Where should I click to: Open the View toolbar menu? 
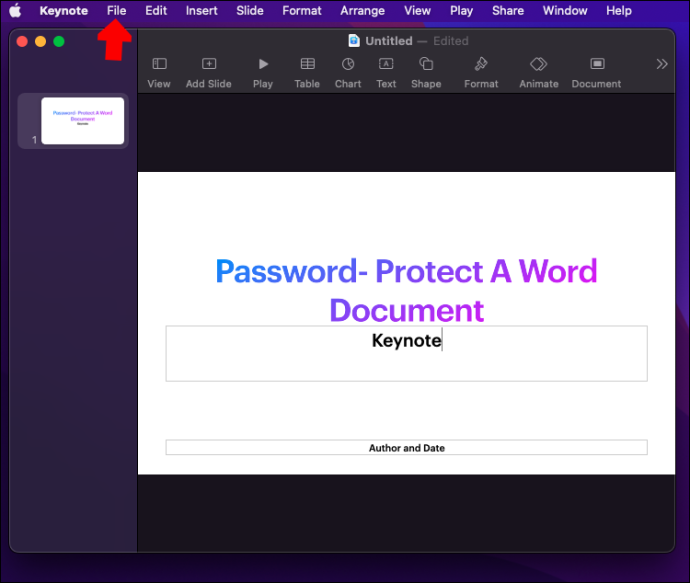(x=159, y=73)
